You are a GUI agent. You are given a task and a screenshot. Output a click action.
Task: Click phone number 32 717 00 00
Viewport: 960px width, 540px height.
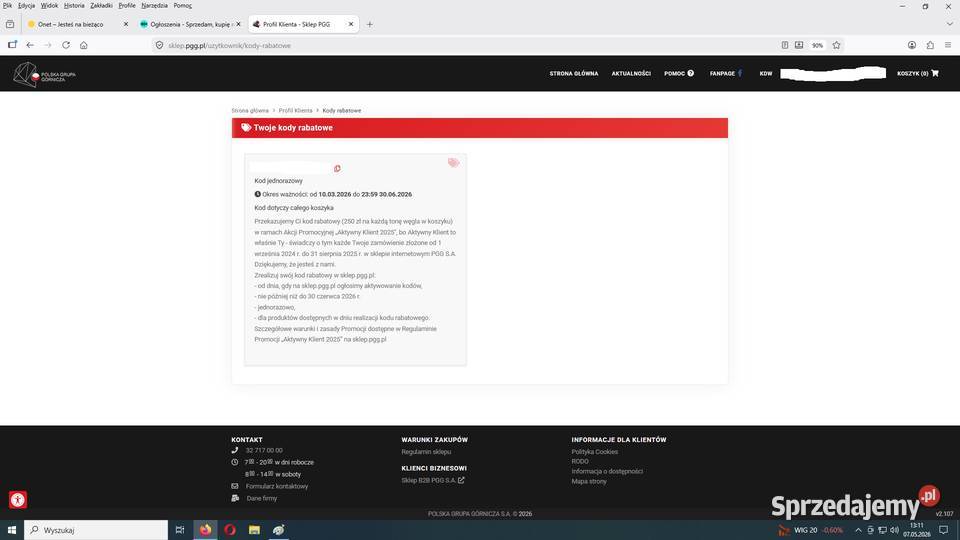click(264, 450)
